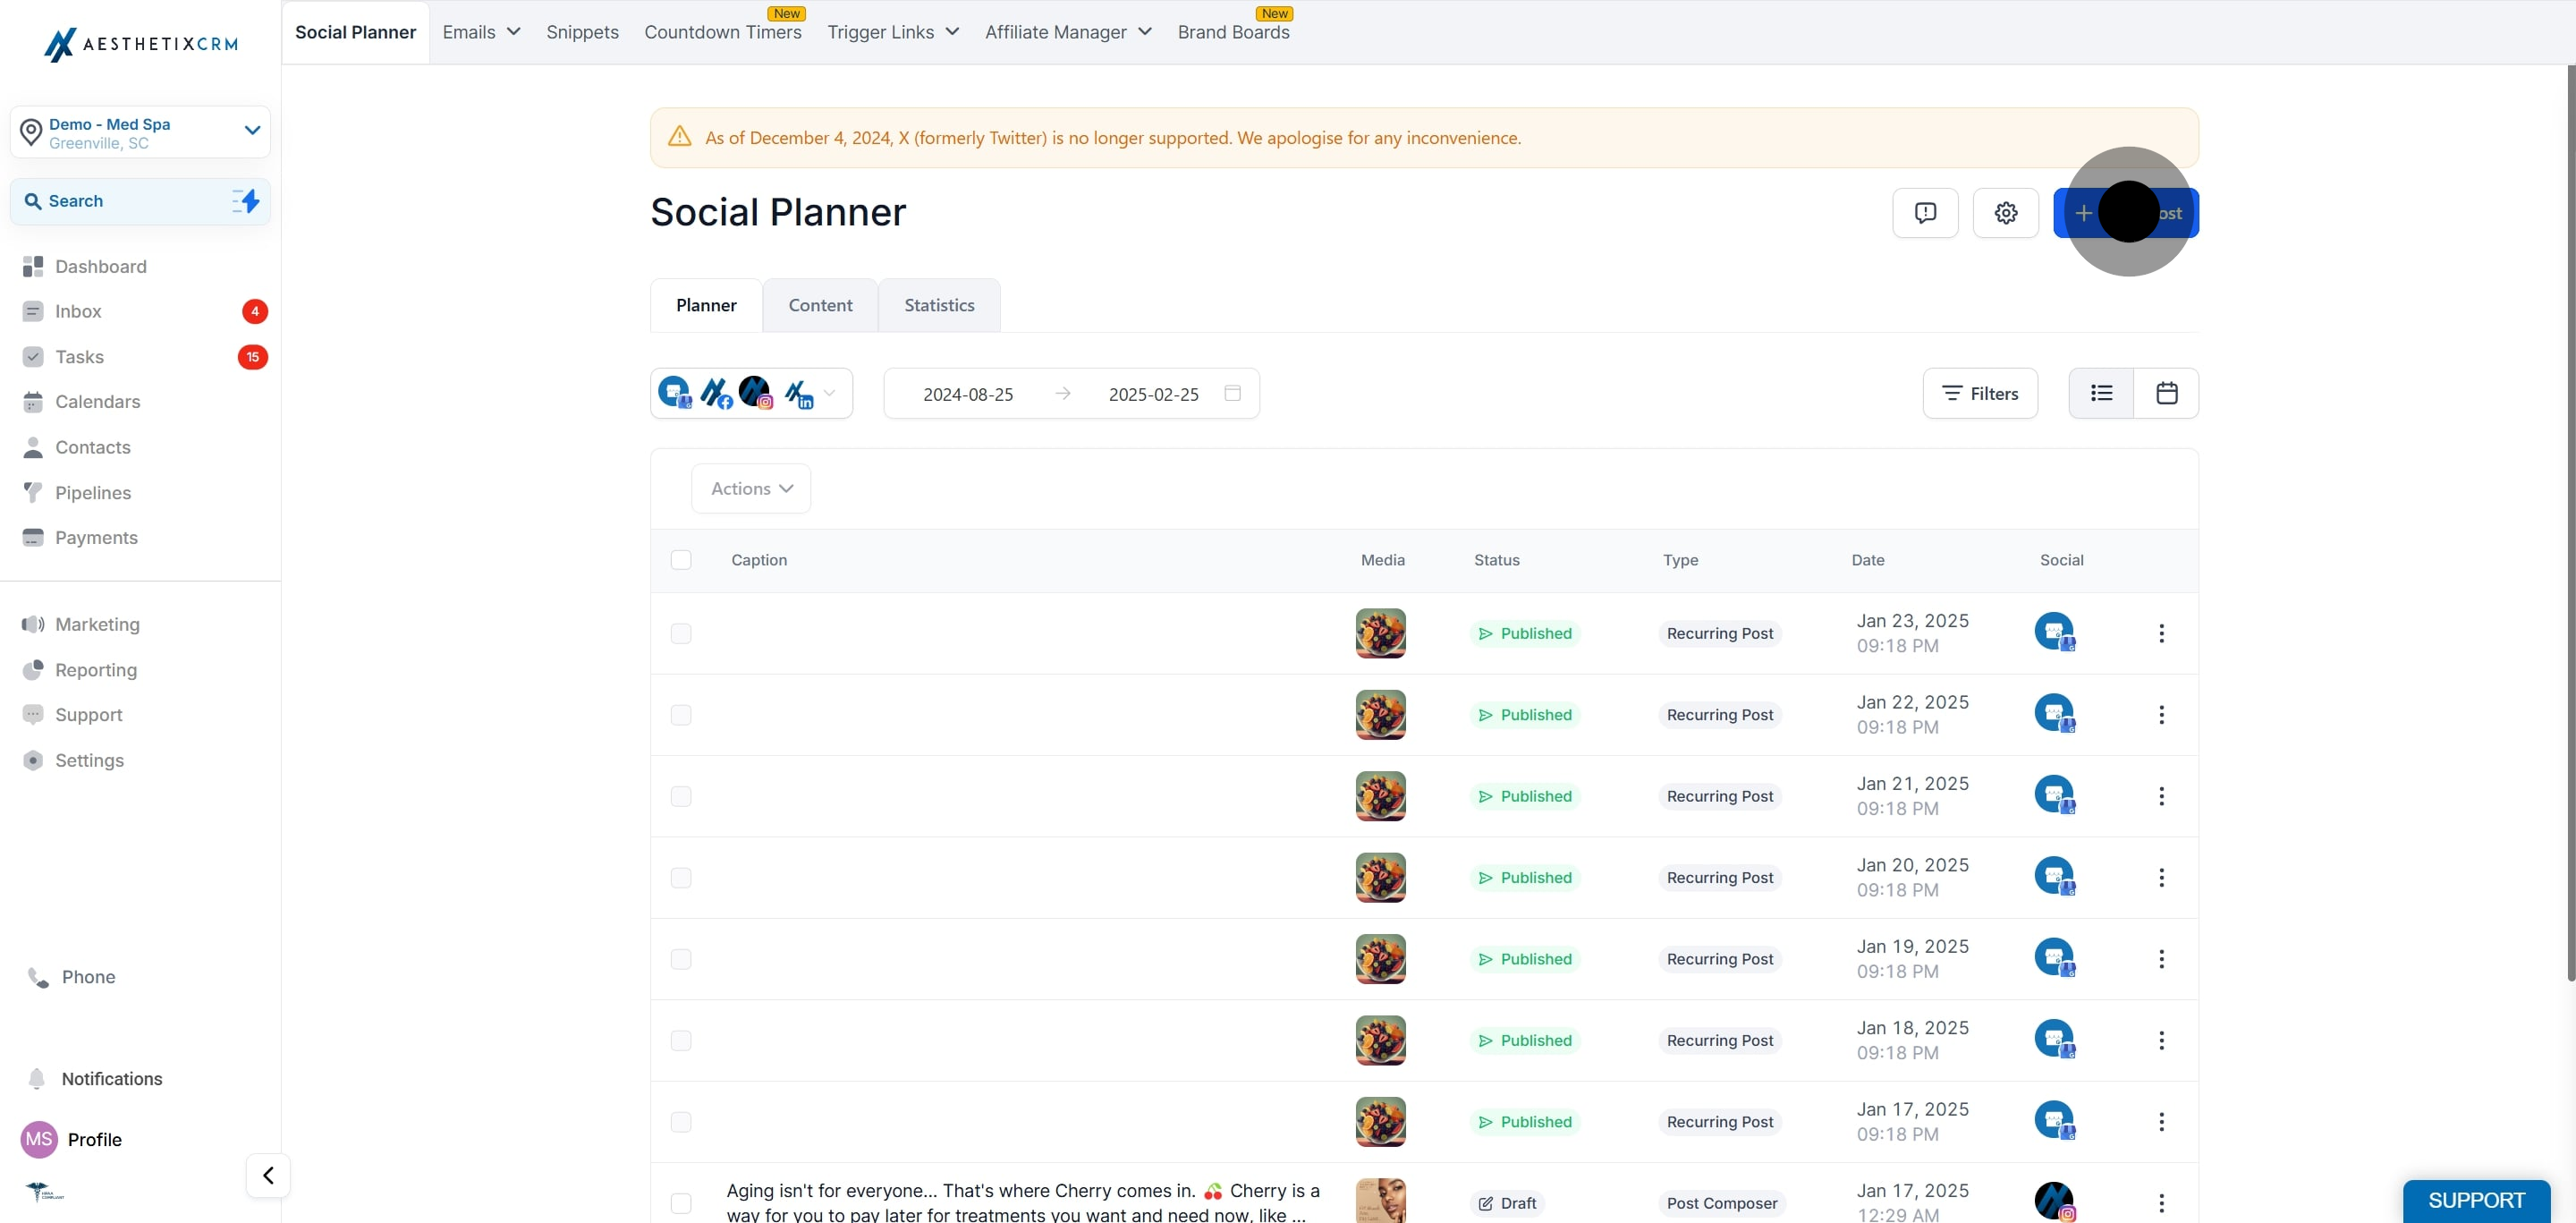Select the draft post row checkbox
This screenshot has height=1223, width=2576.
(x=681, y=1203)
